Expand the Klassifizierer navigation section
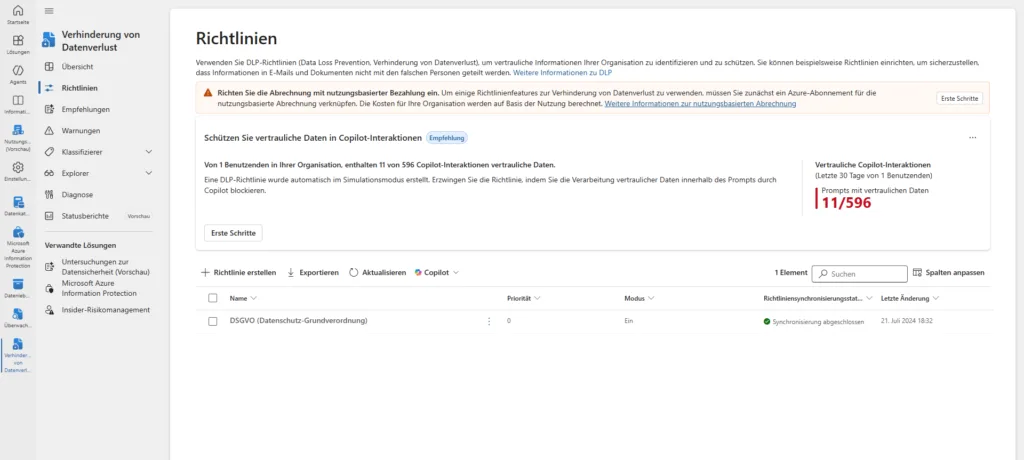This screenshot has width=1024, height=460. 149,152
